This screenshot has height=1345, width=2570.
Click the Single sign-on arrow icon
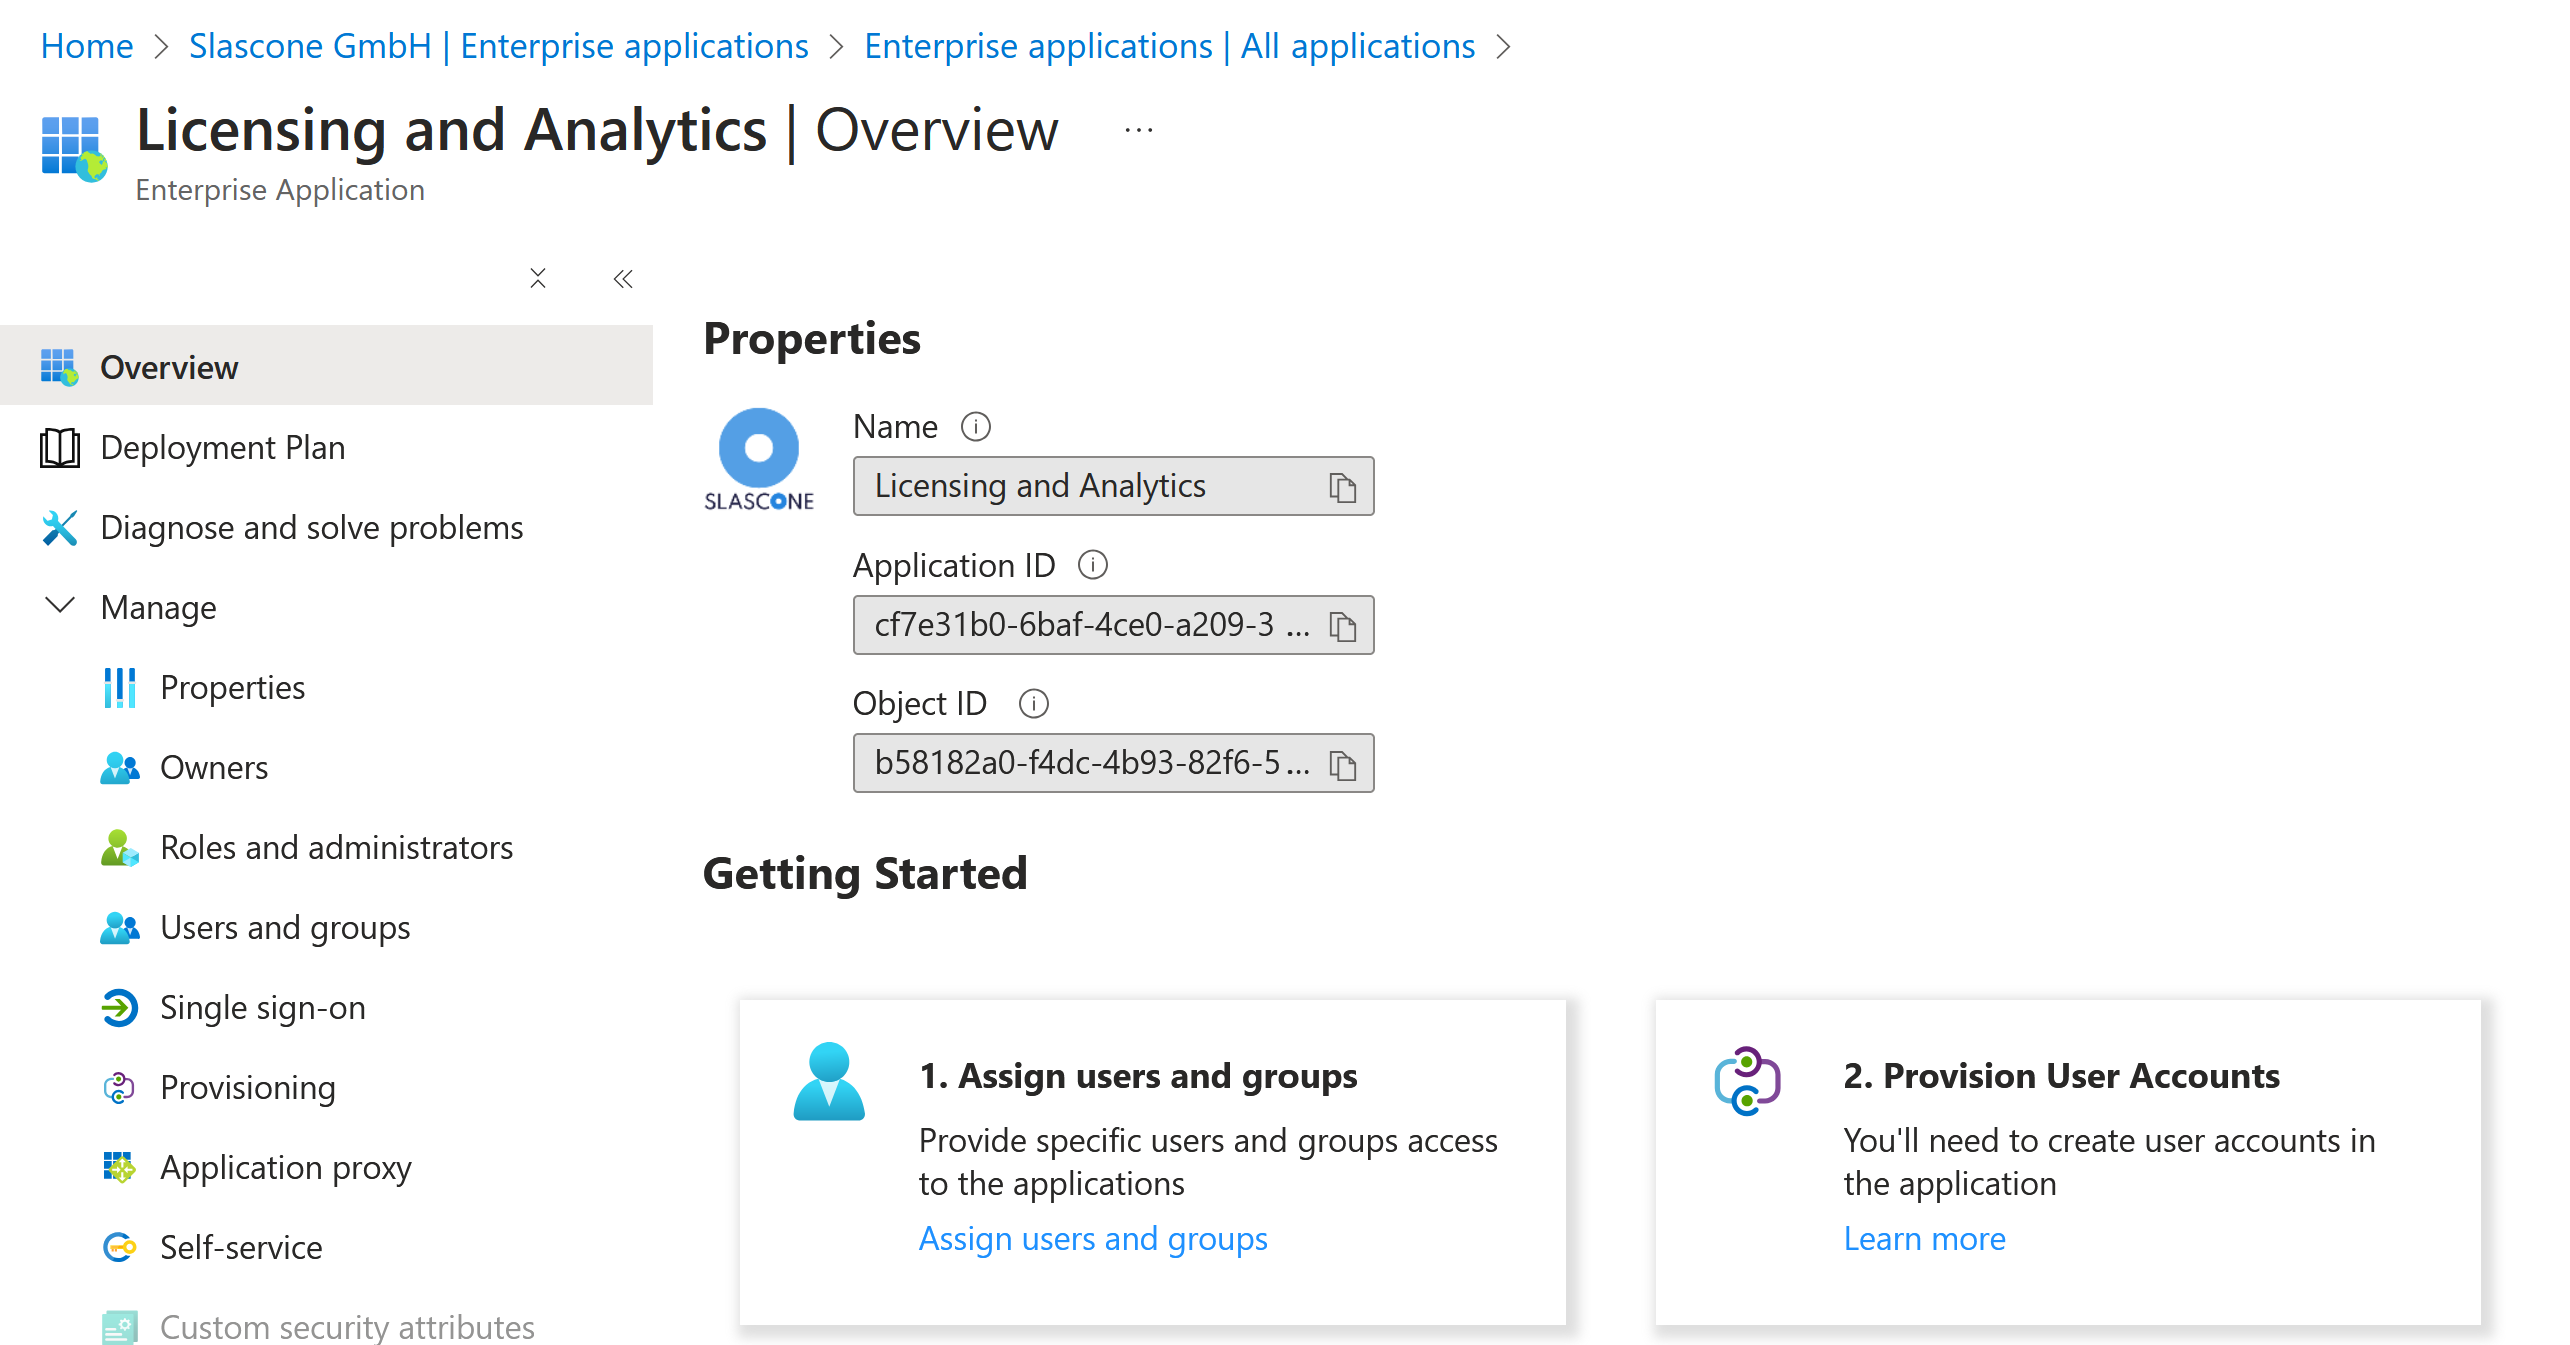click(x=119, y=1007)
